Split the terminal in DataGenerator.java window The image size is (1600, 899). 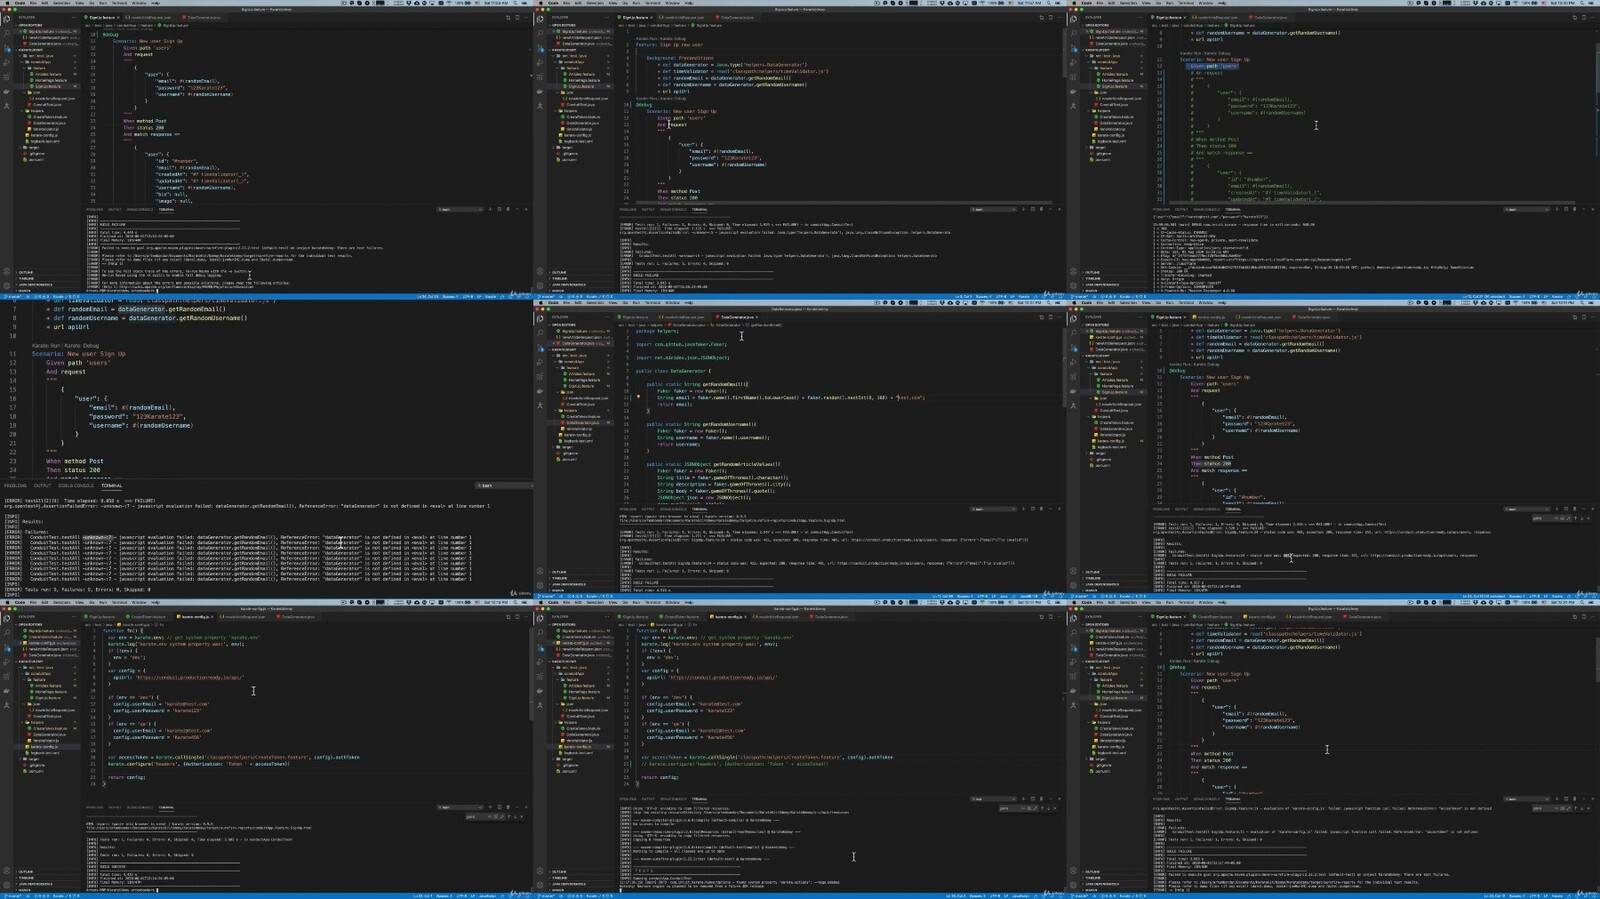pos(1033,509)
